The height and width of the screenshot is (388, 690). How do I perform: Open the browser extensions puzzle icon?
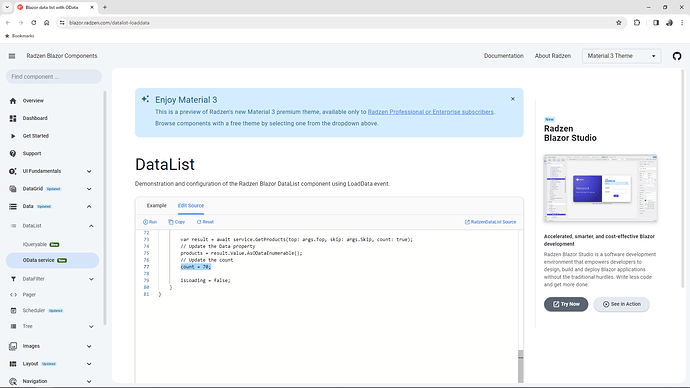point(637,23)
